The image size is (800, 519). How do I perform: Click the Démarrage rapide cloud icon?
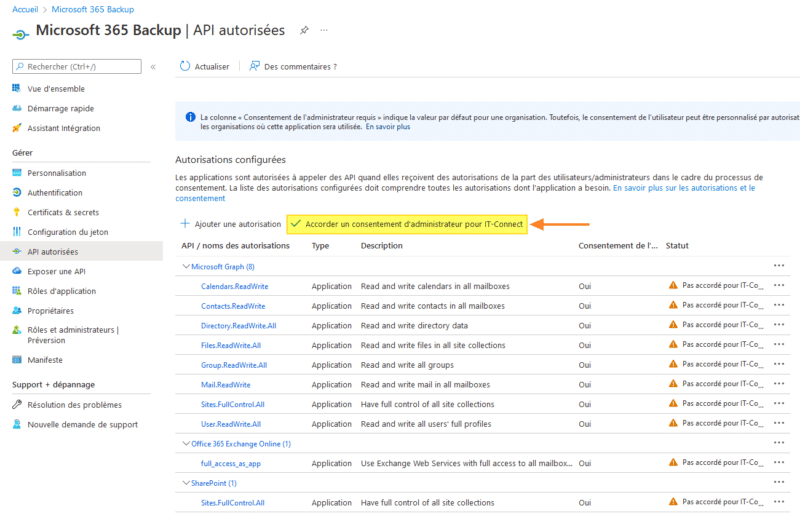pos(17,108)
